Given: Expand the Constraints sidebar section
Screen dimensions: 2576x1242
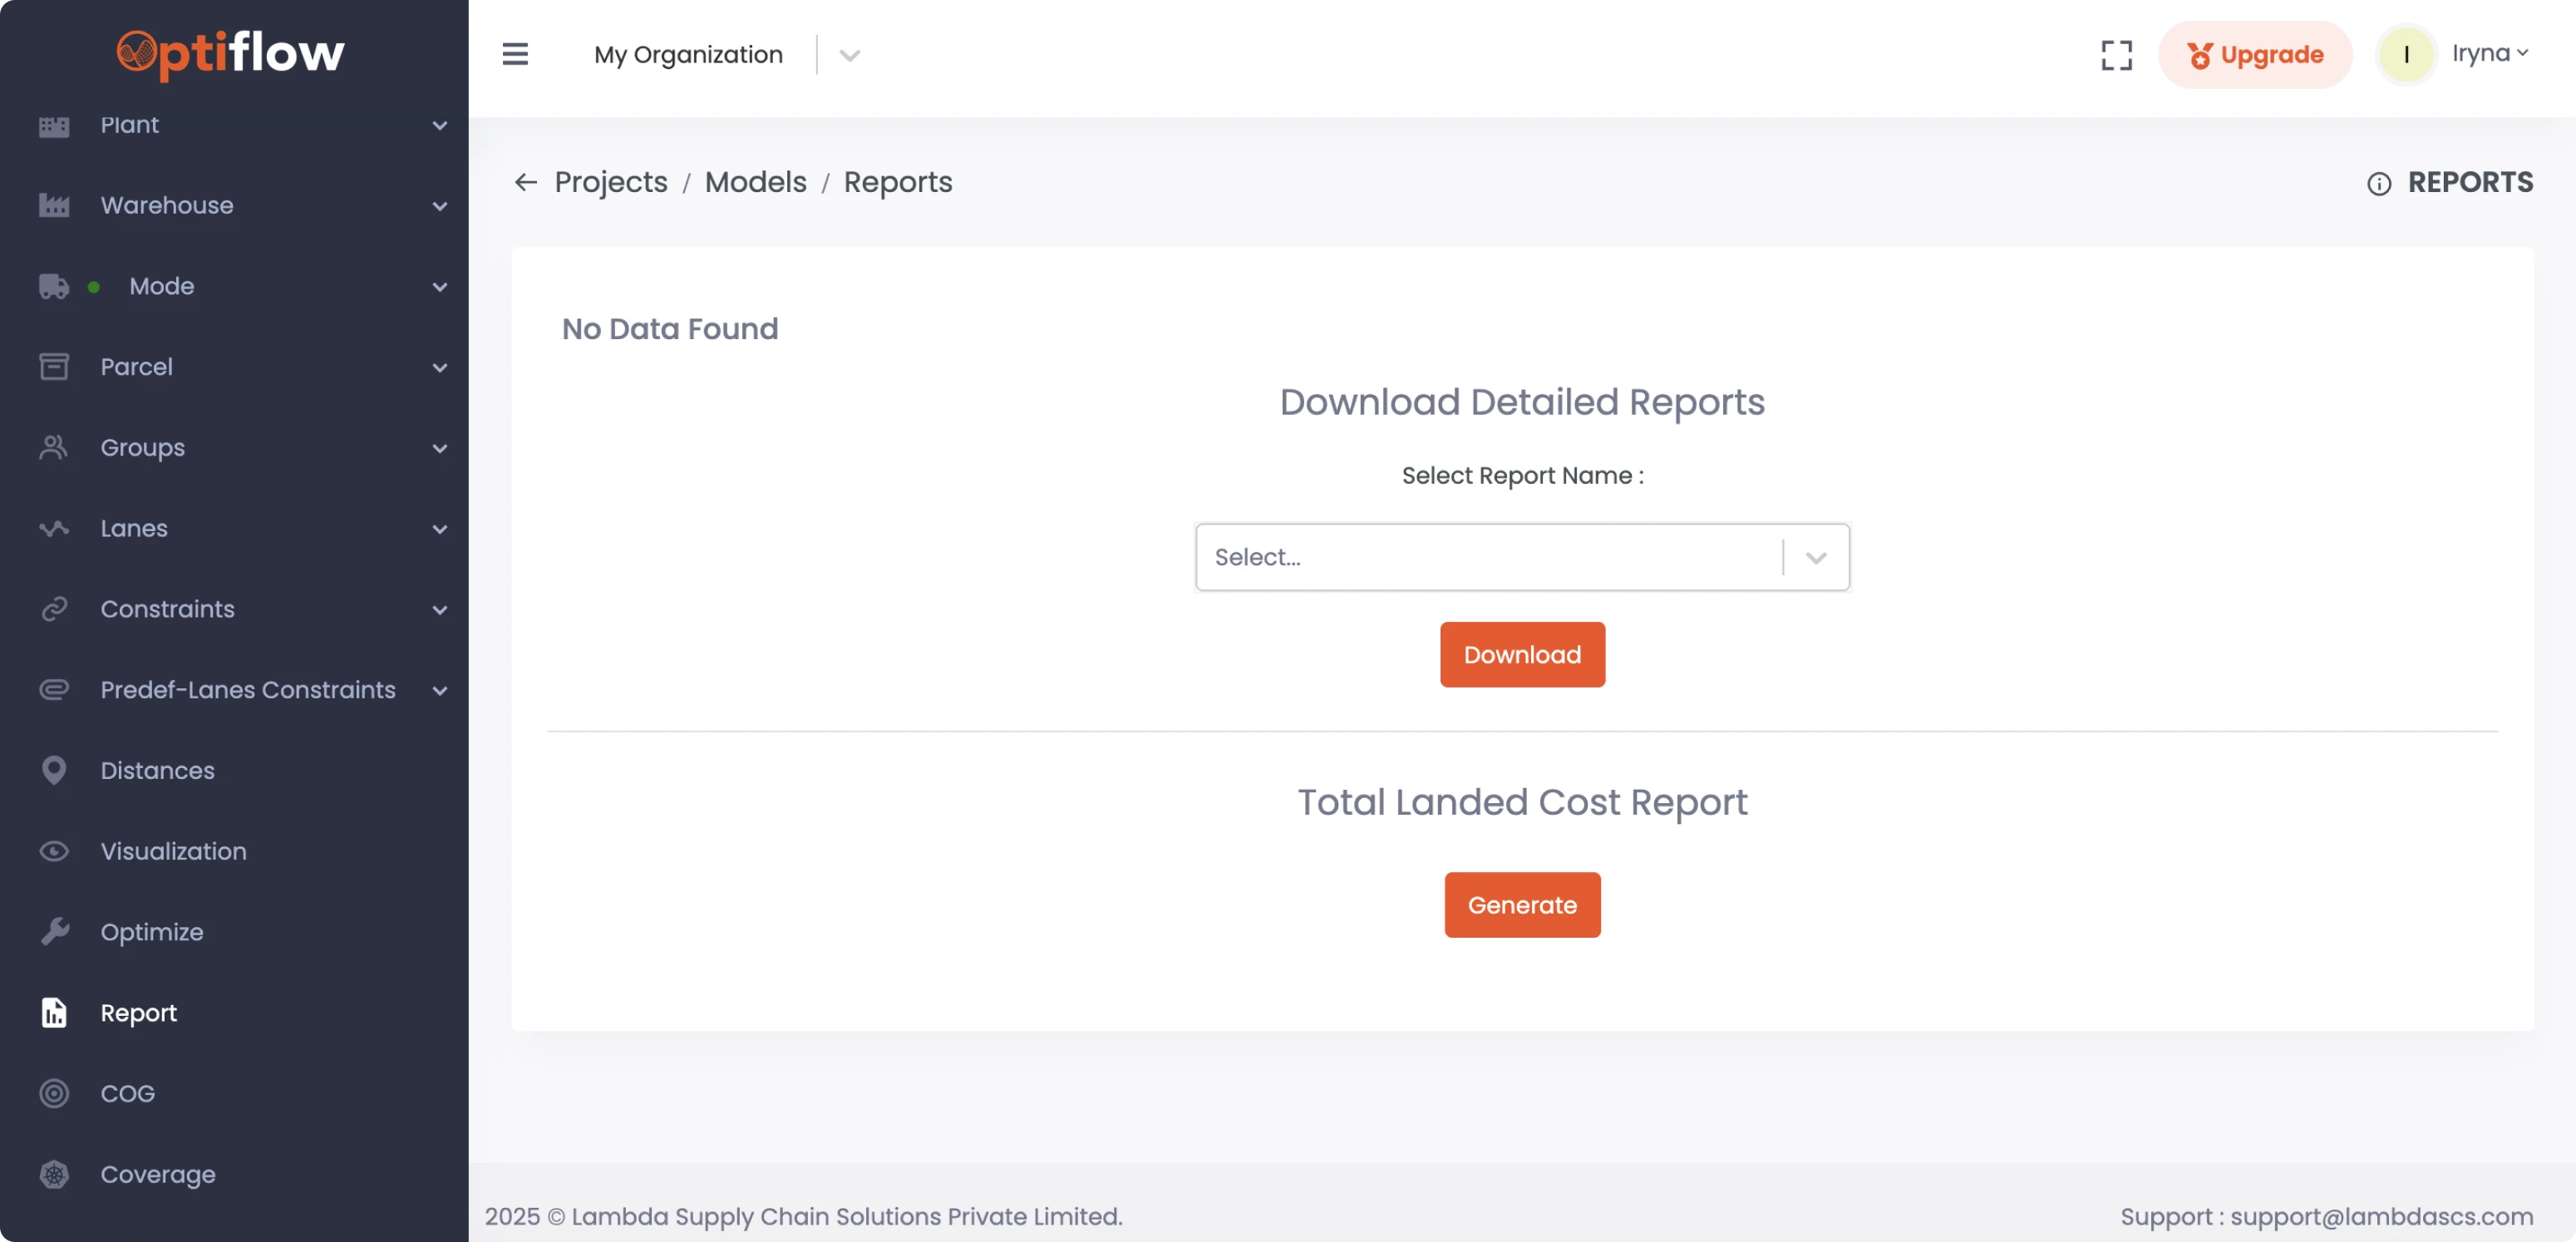Looking at the screenshot, I should coord(440,609).
